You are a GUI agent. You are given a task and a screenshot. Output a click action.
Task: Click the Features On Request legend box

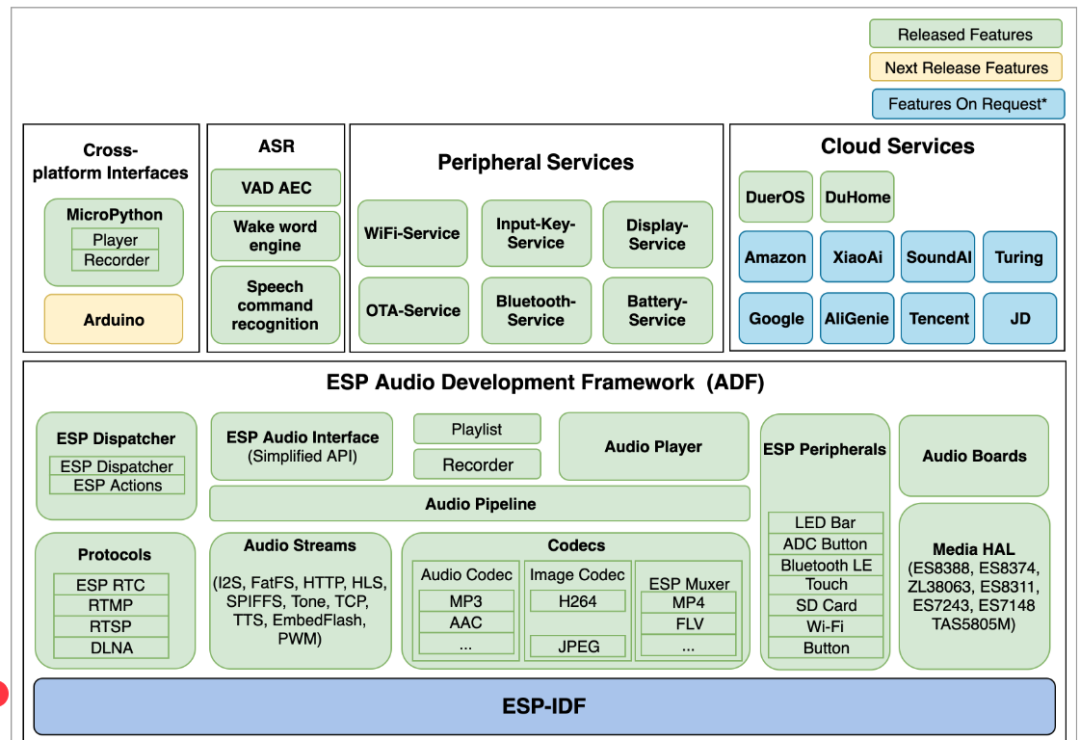click(x=968, y=104)
